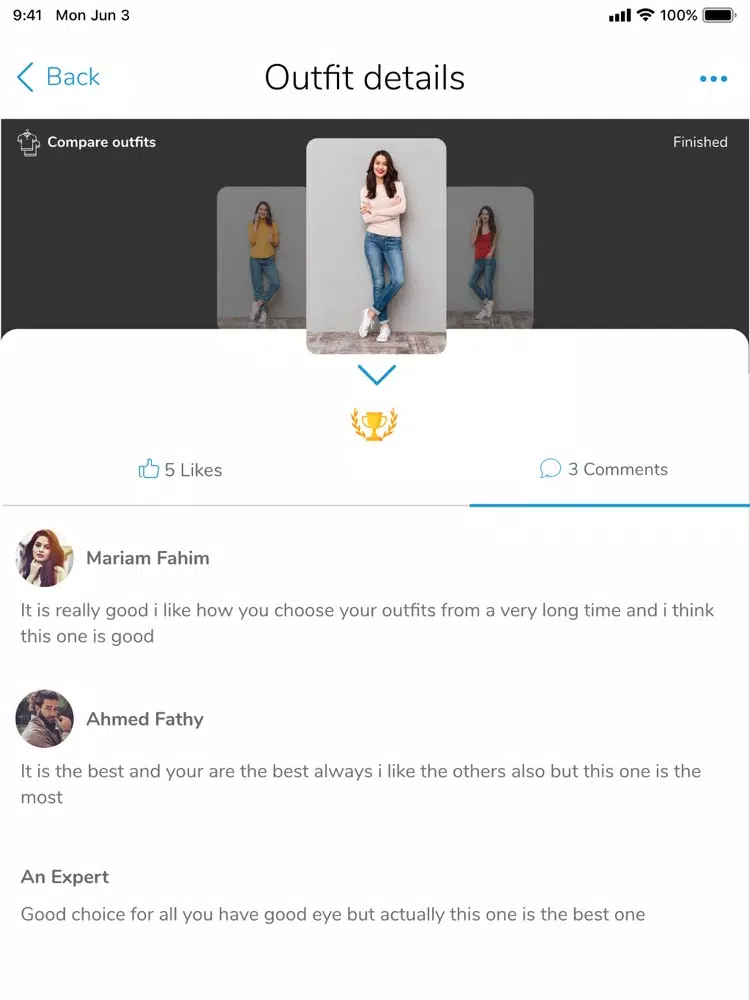Select the red top outfit thumbnail
Viewport: 750px width, 1000px height.
pos(490,258)
